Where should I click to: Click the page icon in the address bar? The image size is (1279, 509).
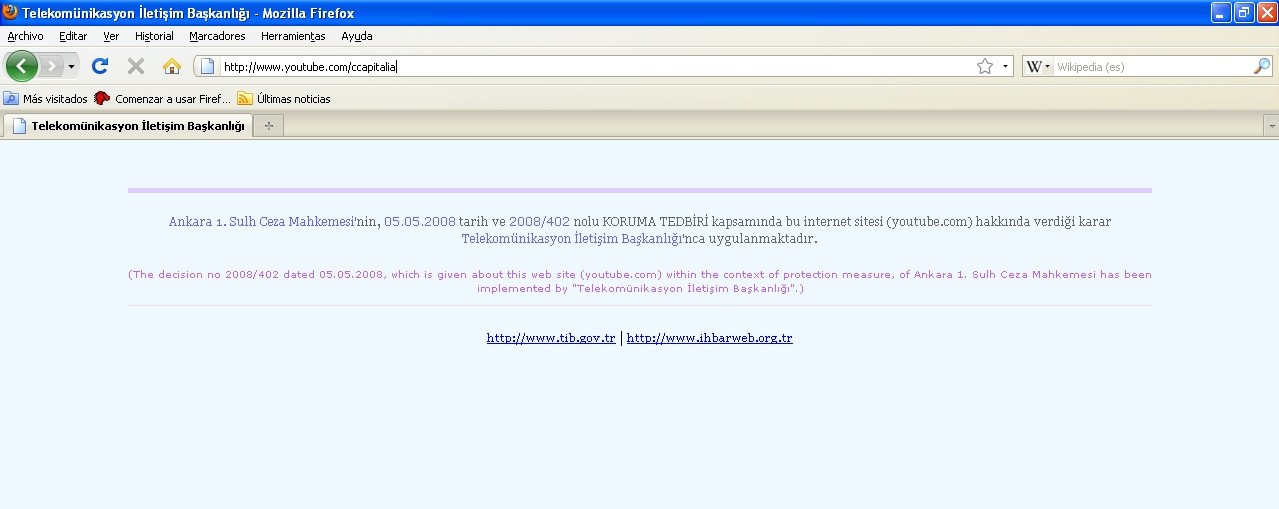(208, 66)
